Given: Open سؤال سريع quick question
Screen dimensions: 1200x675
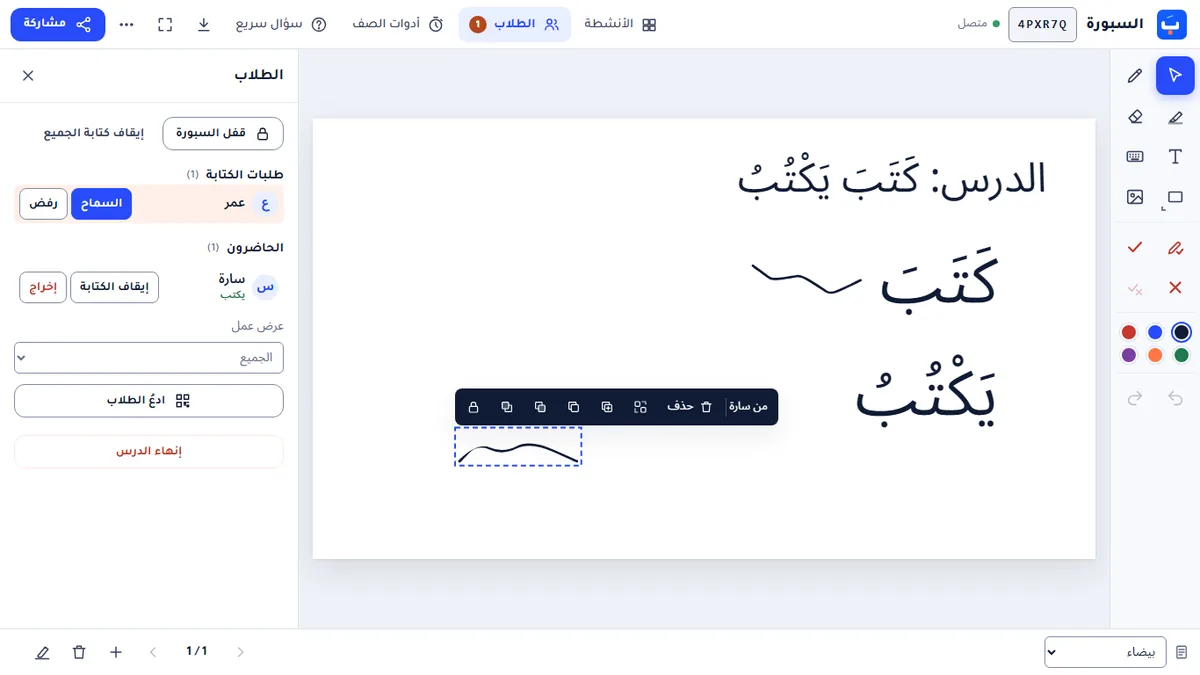Looking at the screenshot, I should 281,24.
